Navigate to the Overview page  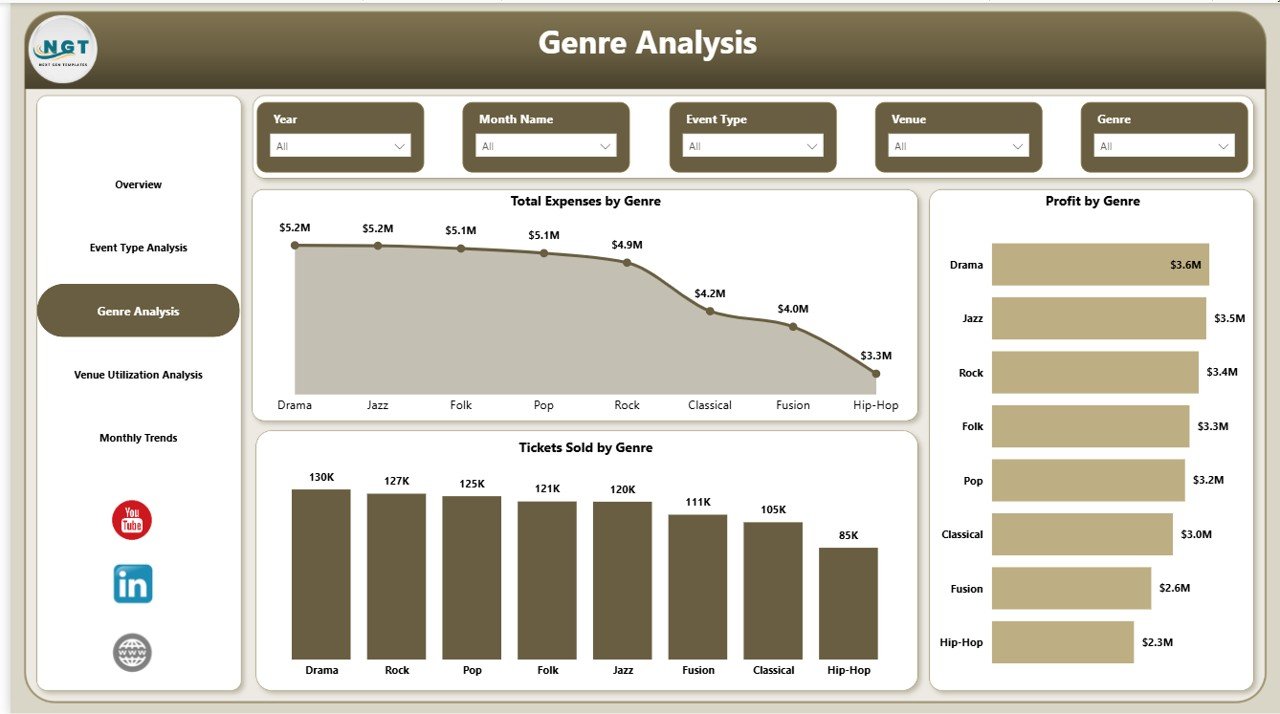point(138,184)
